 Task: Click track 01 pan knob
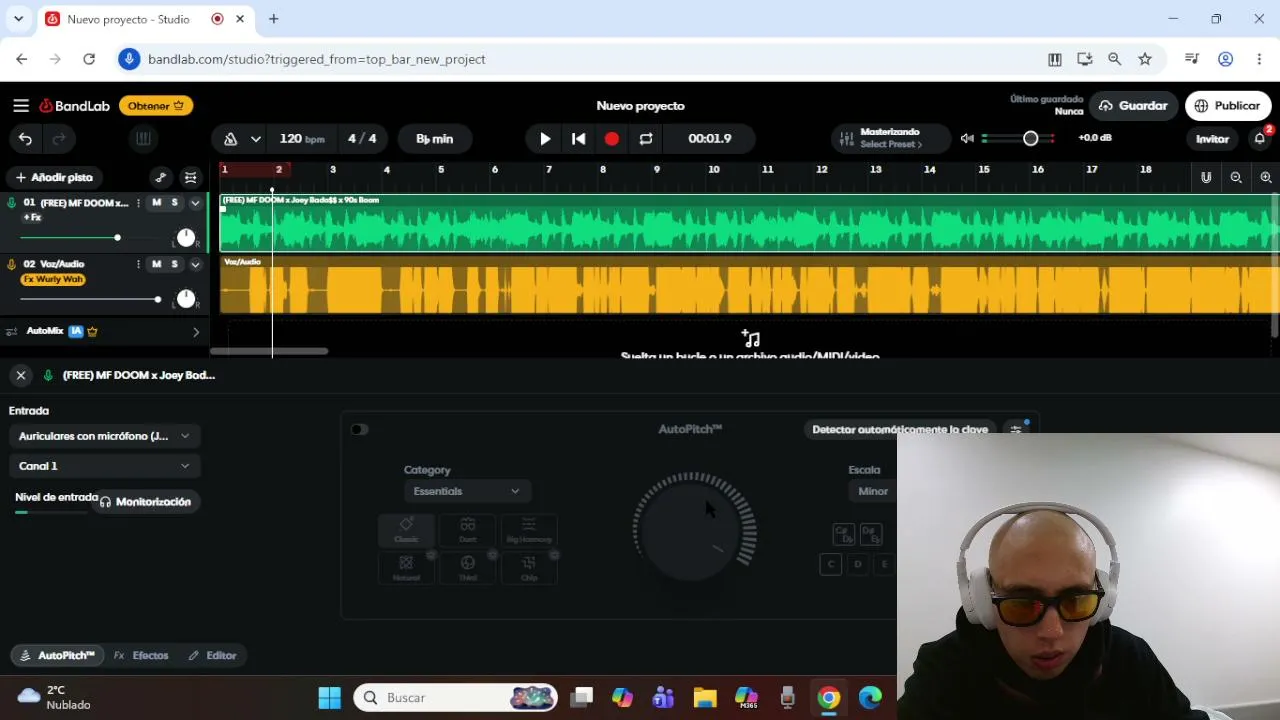pos(186,238)
